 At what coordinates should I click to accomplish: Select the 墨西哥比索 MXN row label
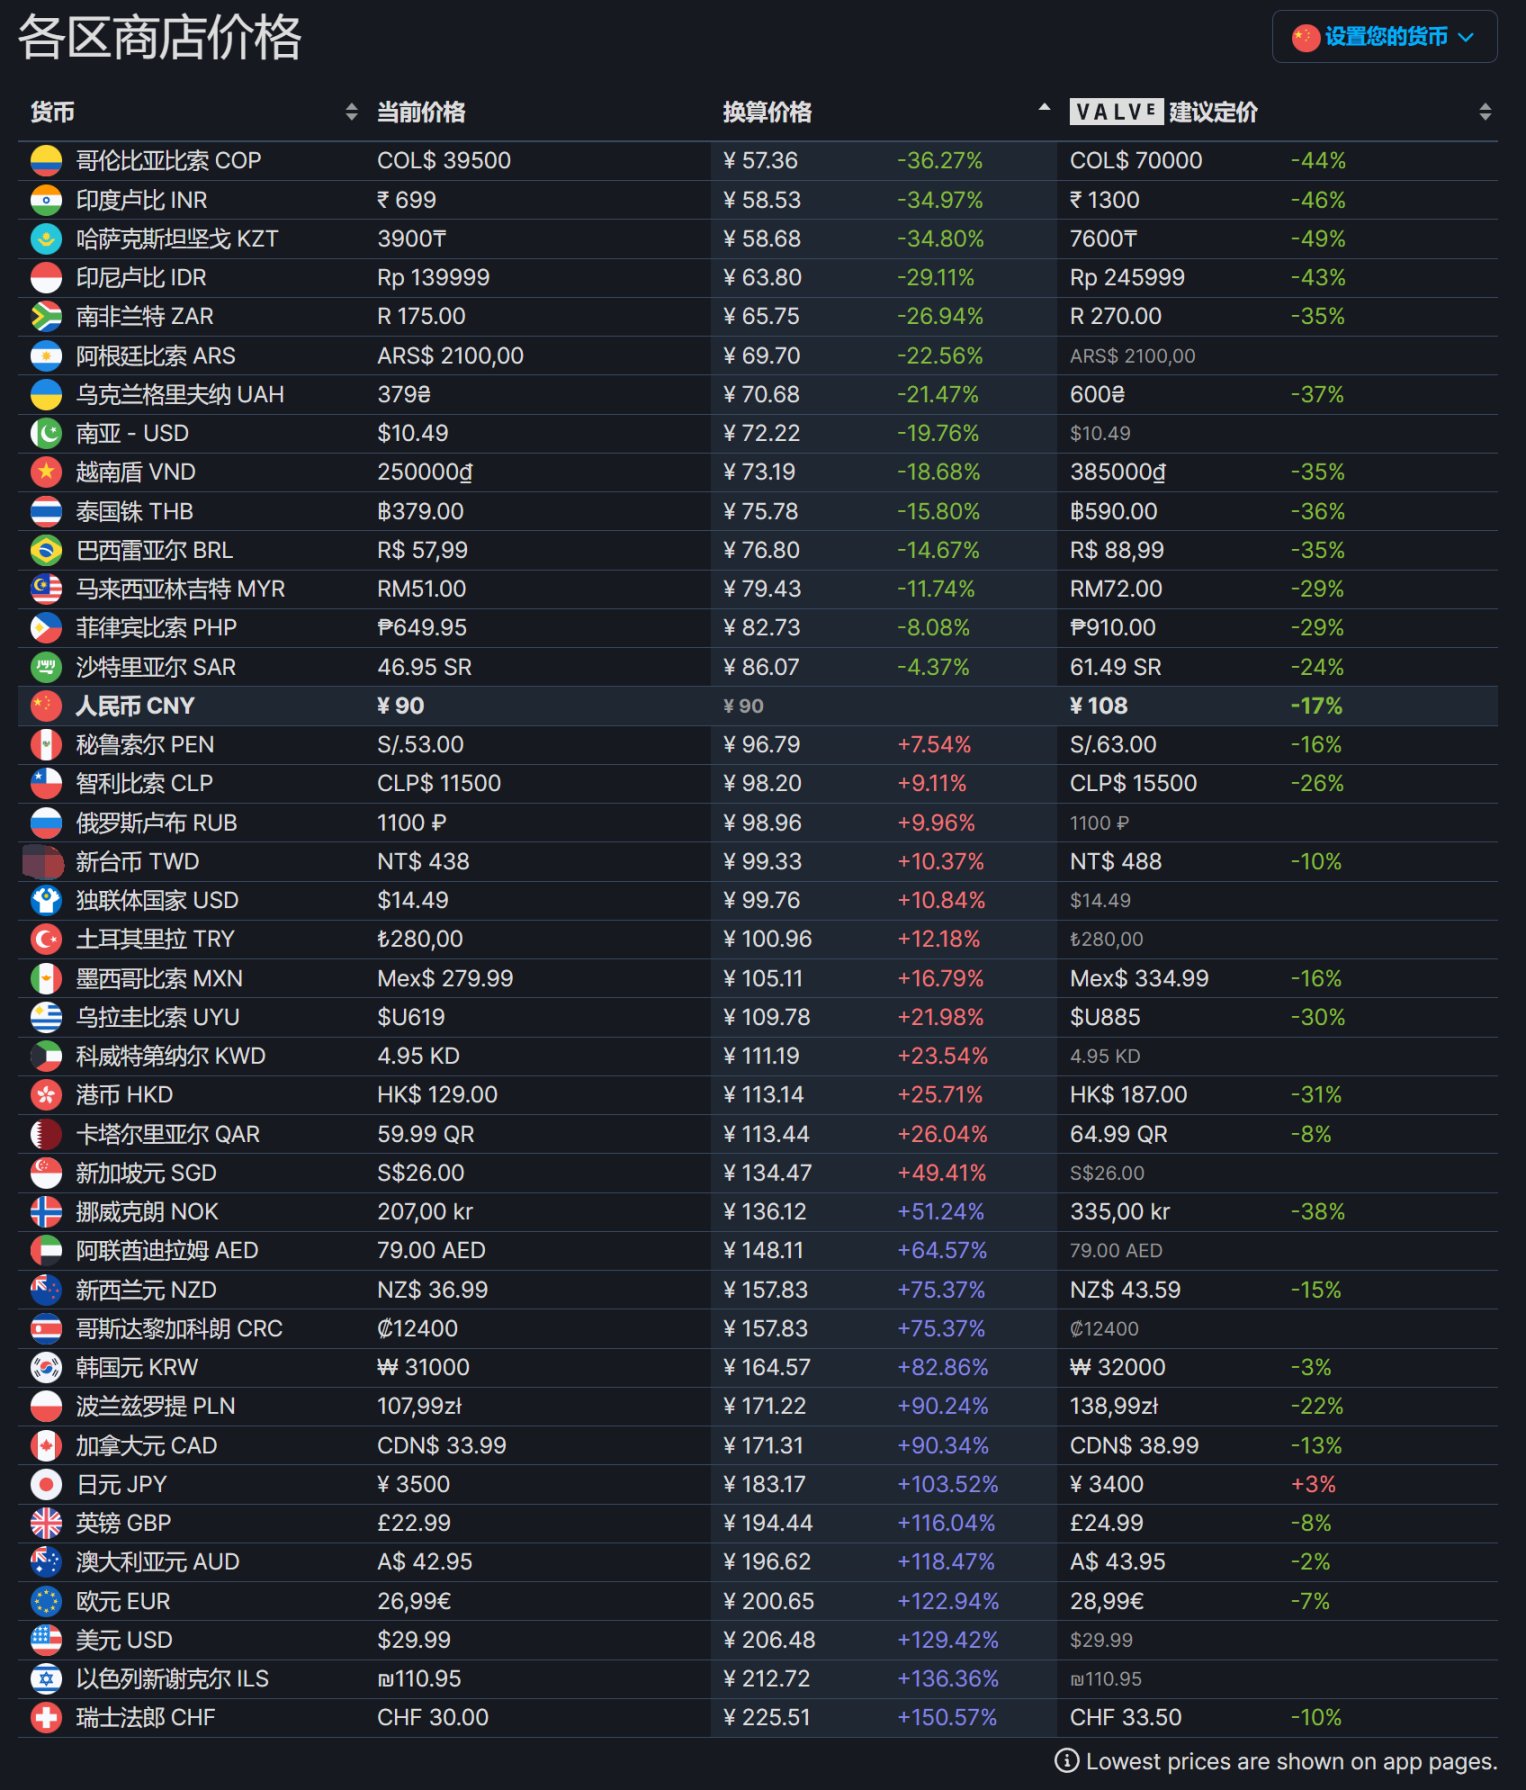pos(159,979)
